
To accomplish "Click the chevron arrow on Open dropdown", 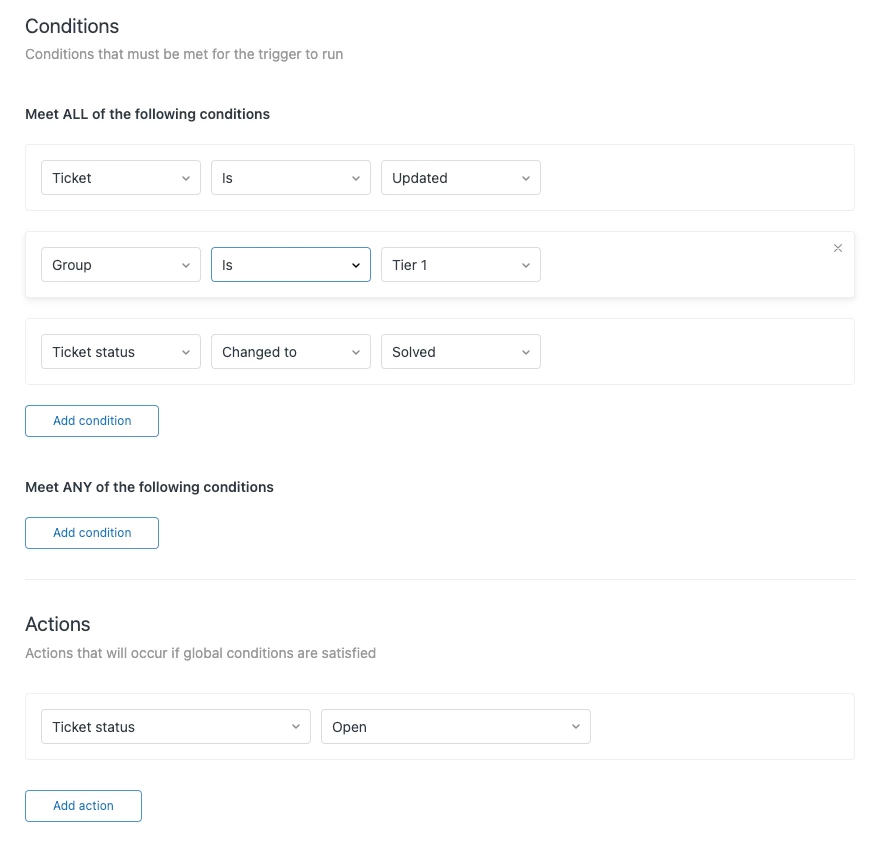I will (576, 727).
